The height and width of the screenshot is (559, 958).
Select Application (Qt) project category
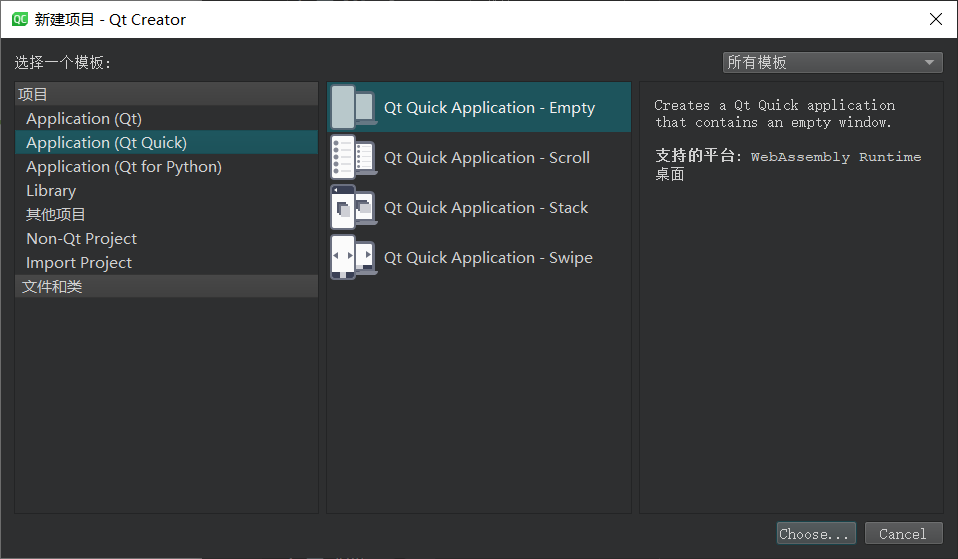84,119
